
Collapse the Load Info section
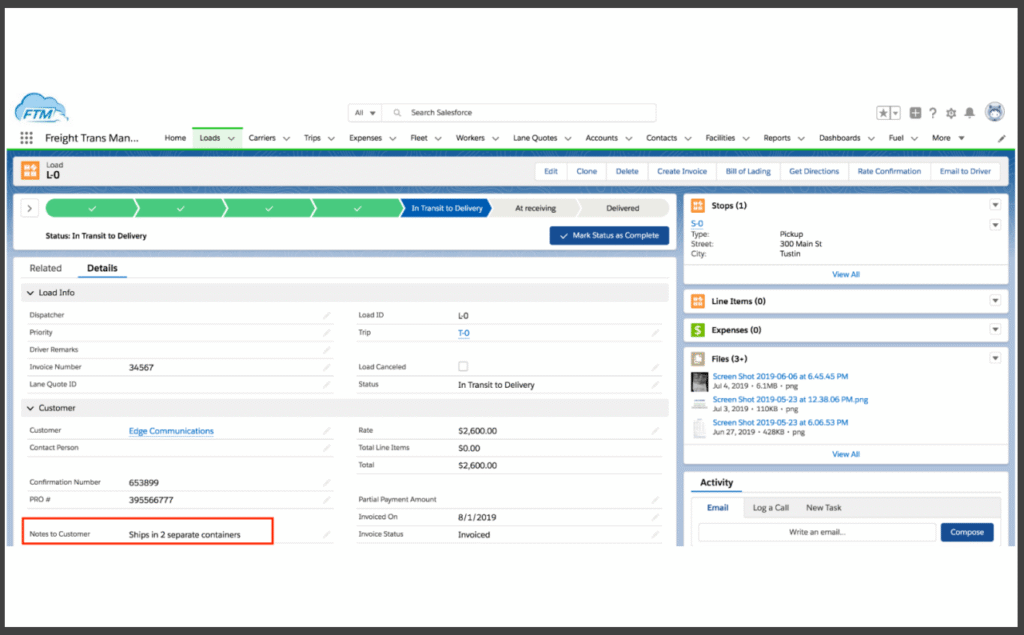(31, 293)
